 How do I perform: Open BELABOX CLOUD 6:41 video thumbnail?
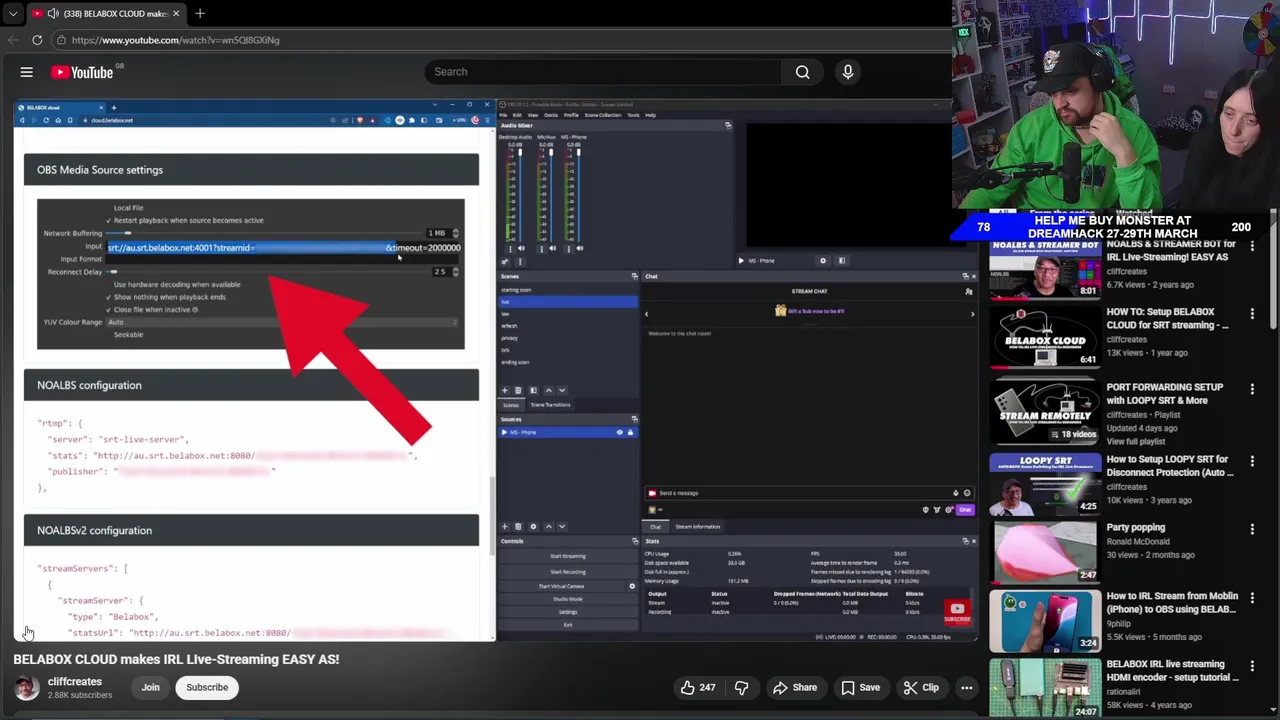[x=1045, y=338]
